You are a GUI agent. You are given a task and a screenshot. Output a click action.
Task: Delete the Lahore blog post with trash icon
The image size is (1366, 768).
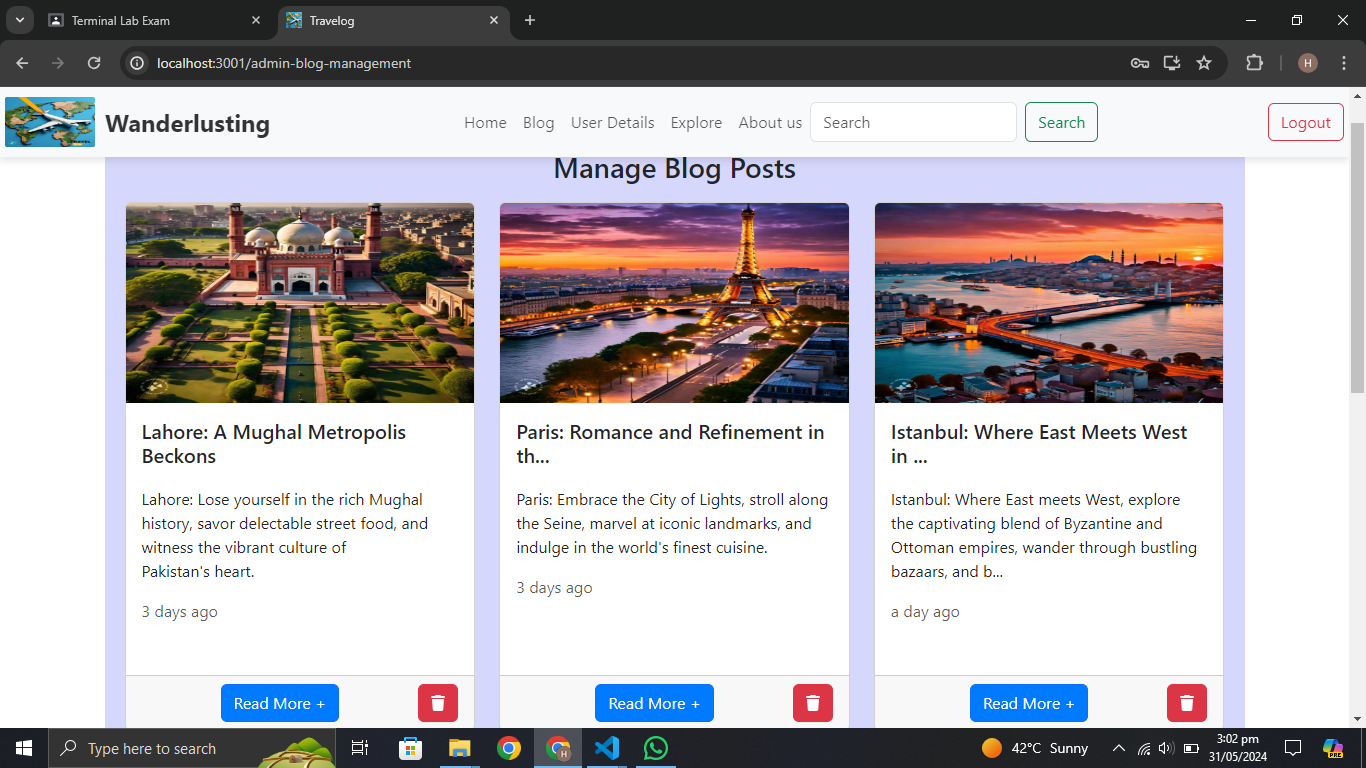[438, 703]
